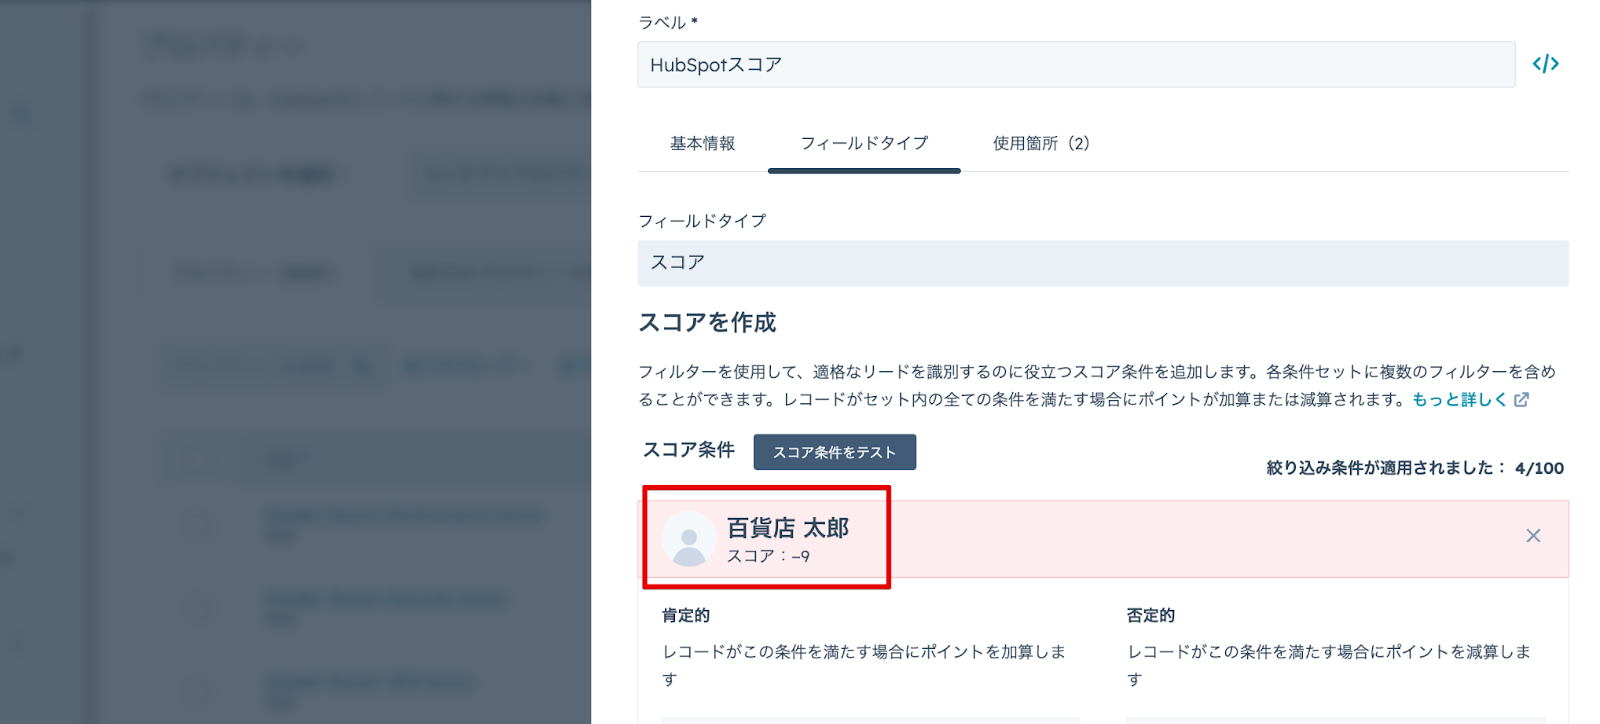Click the 否定的 heading
The height and width of the screenshot is (724, 1600).
1151,615
